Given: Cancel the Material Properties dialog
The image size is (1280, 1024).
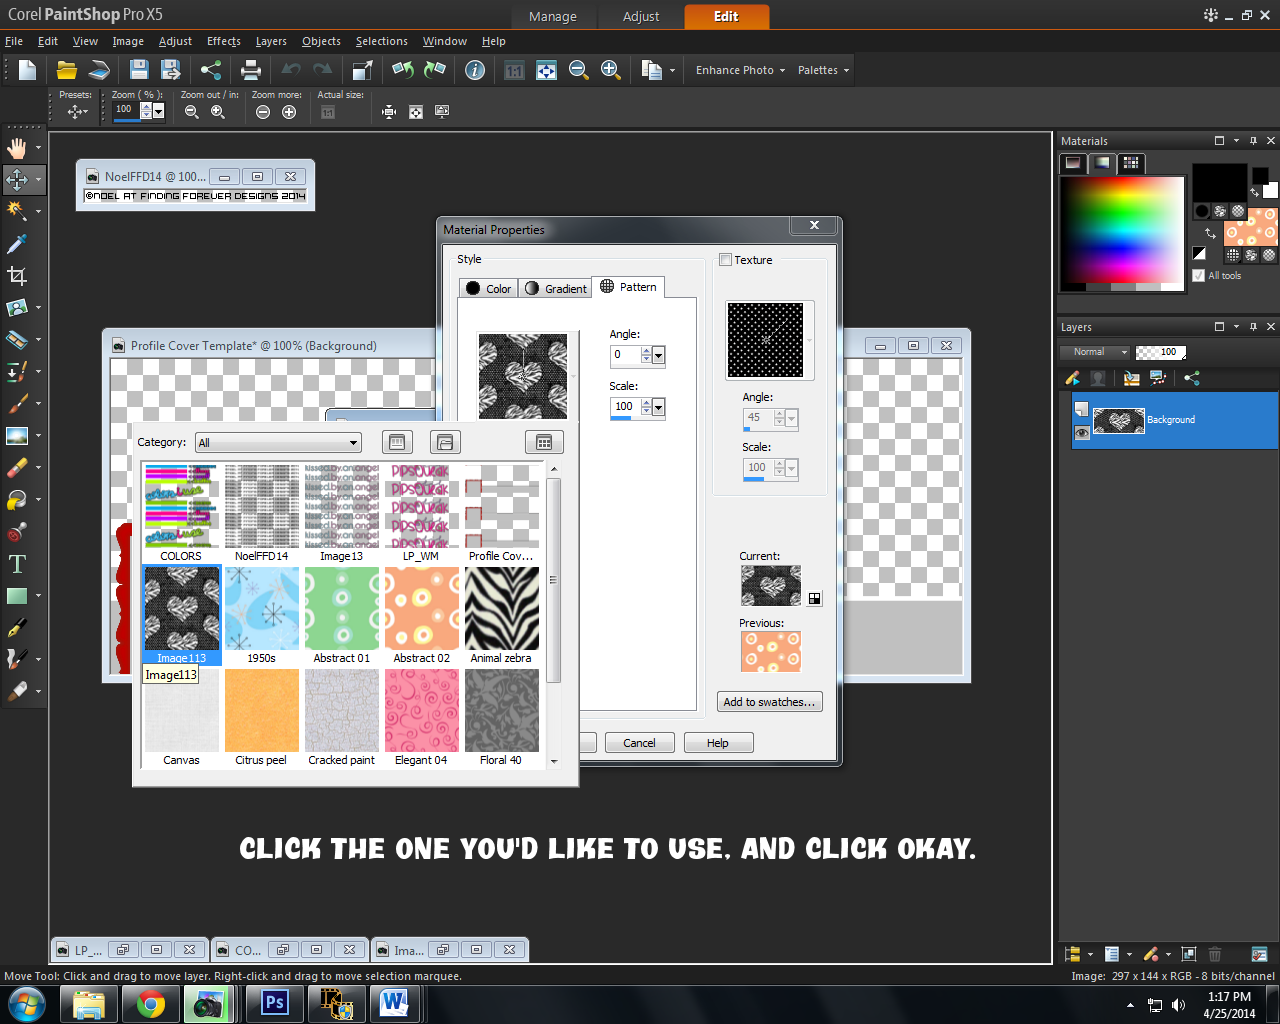Looking at the screenshot, I should [639, 742].
